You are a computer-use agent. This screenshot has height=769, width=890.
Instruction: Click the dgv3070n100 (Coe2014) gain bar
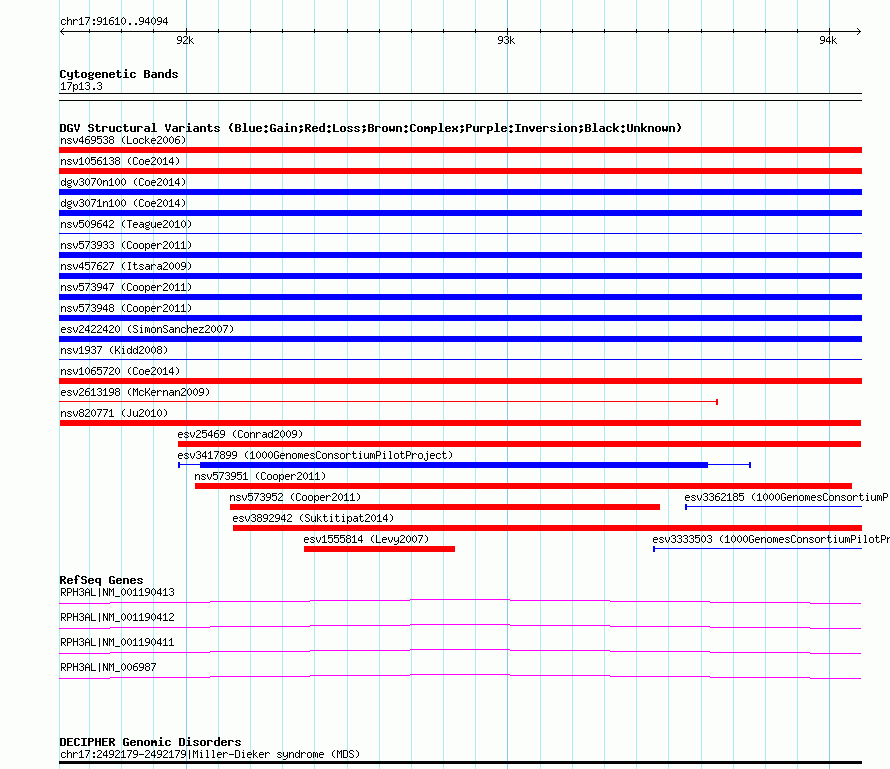click(460, 192)
